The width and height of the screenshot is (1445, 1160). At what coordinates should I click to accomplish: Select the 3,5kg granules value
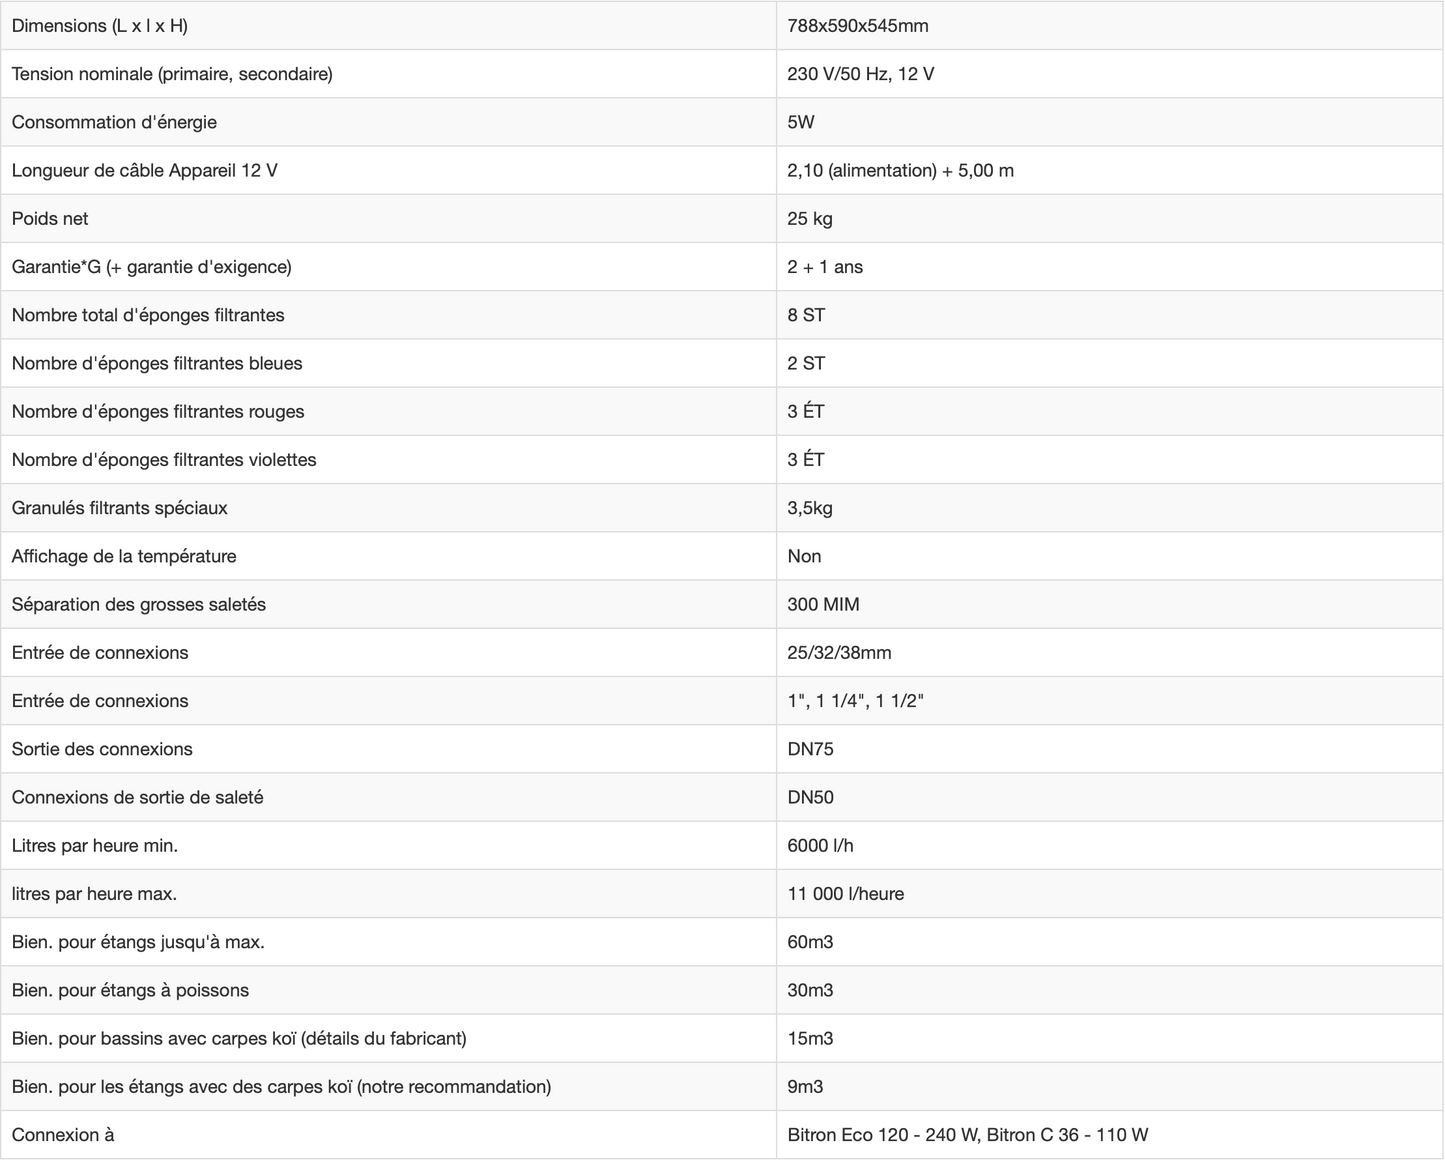point(809,508)
